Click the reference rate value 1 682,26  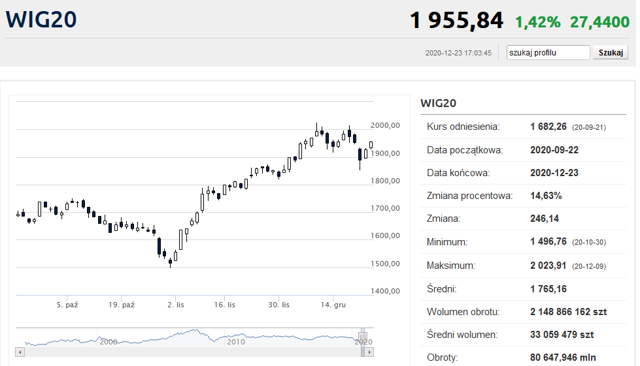tap(548, 127)
